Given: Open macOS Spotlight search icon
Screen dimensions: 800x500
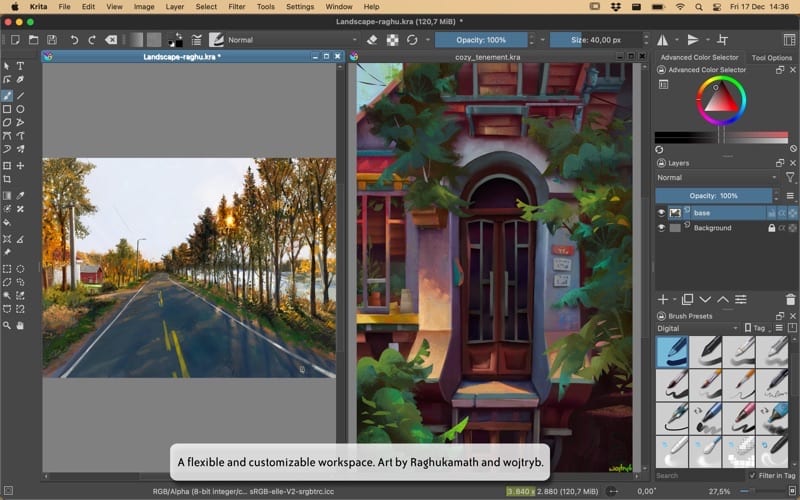Looking at the screenshot, I should tap(698, 7).
